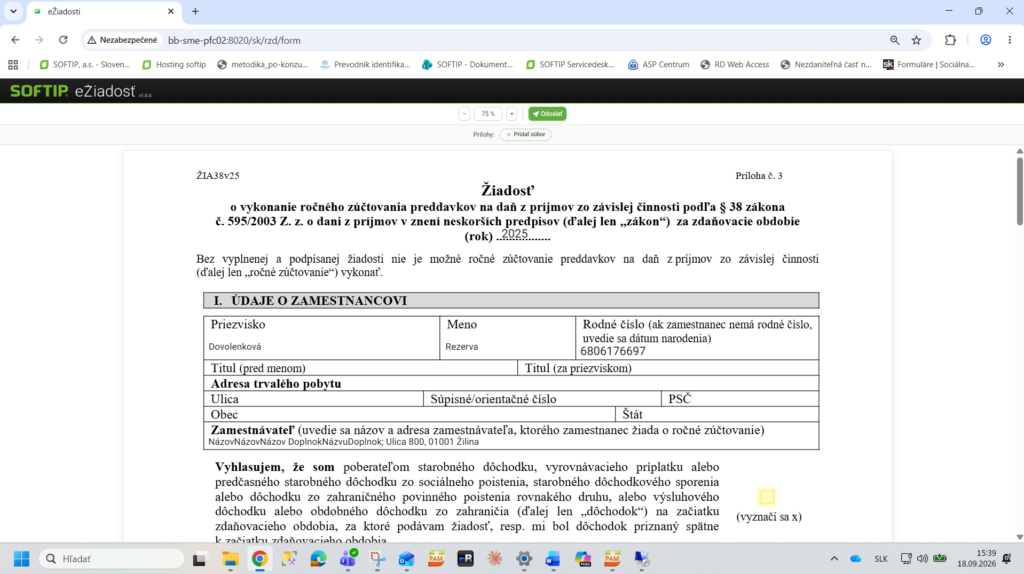
Task: Click the Priezvisko field with Dovolenková
Action: [x=235, y=347]
